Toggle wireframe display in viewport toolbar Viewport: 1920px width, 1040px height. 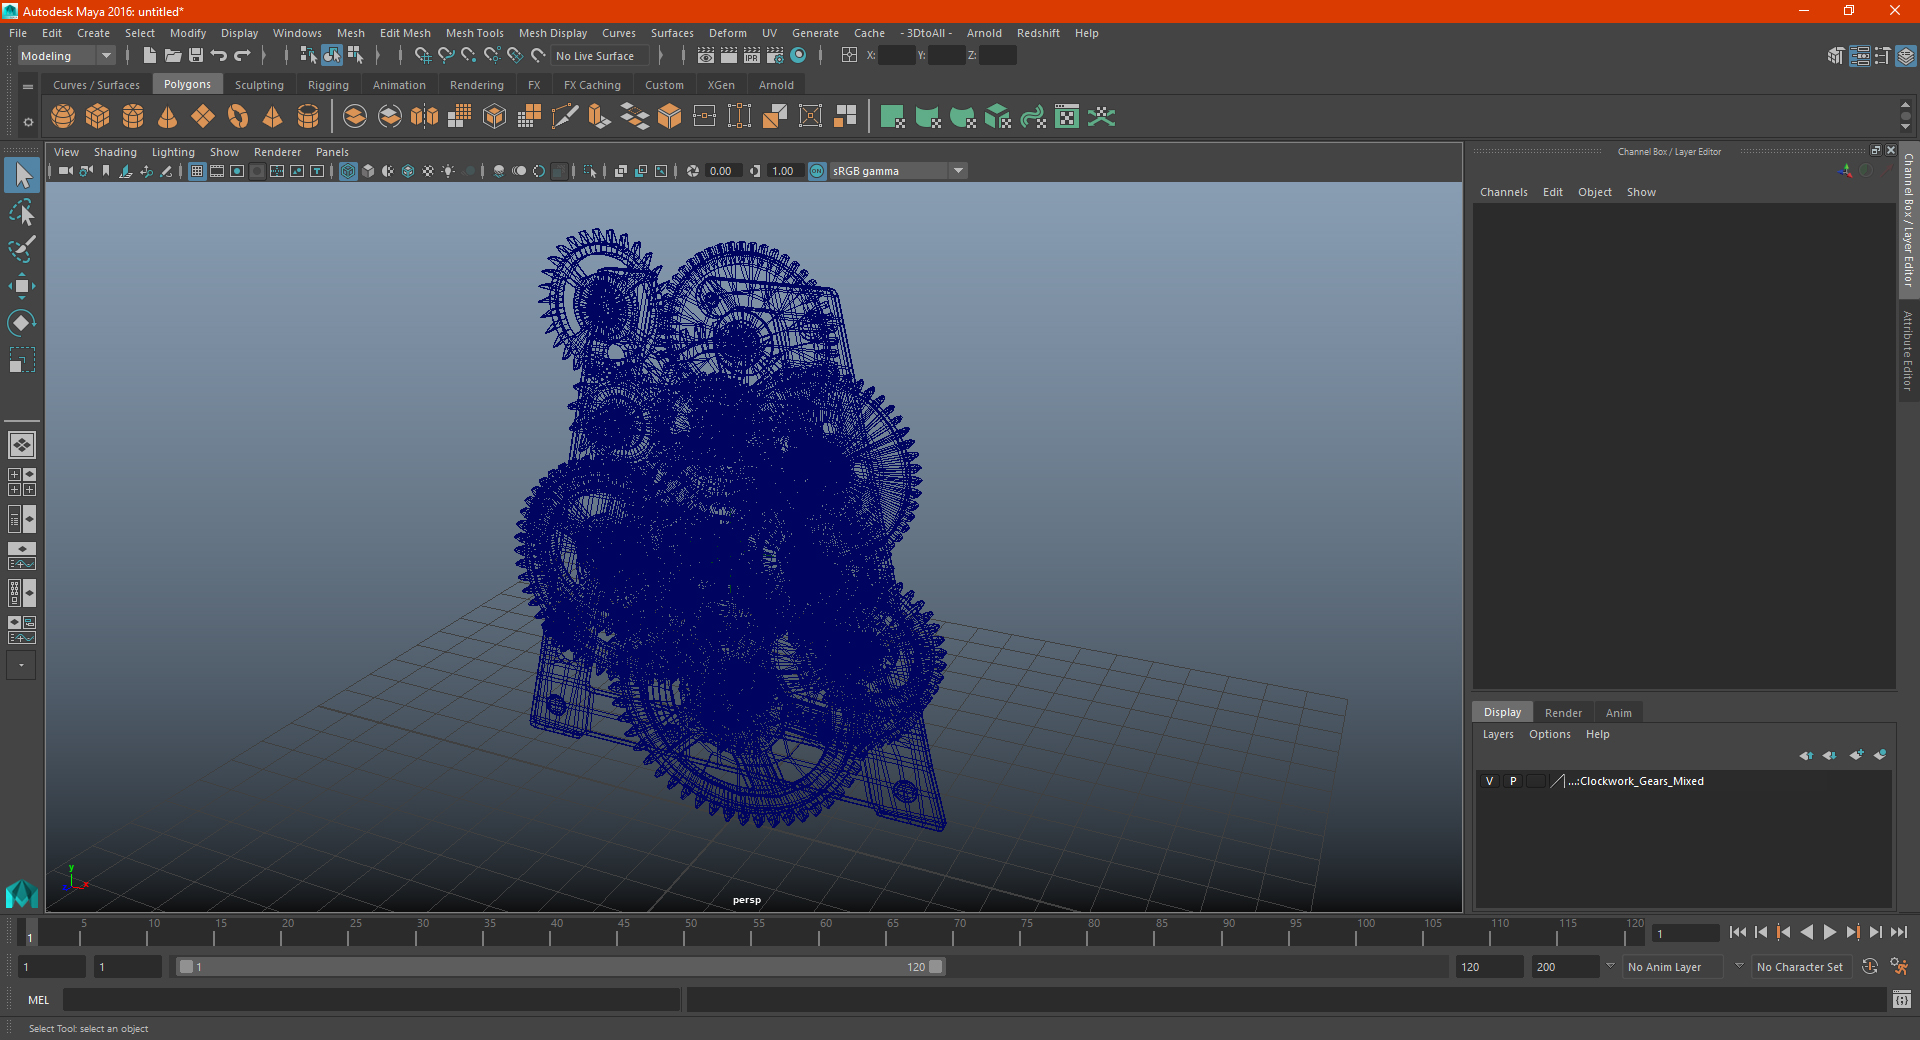(348, 171)
